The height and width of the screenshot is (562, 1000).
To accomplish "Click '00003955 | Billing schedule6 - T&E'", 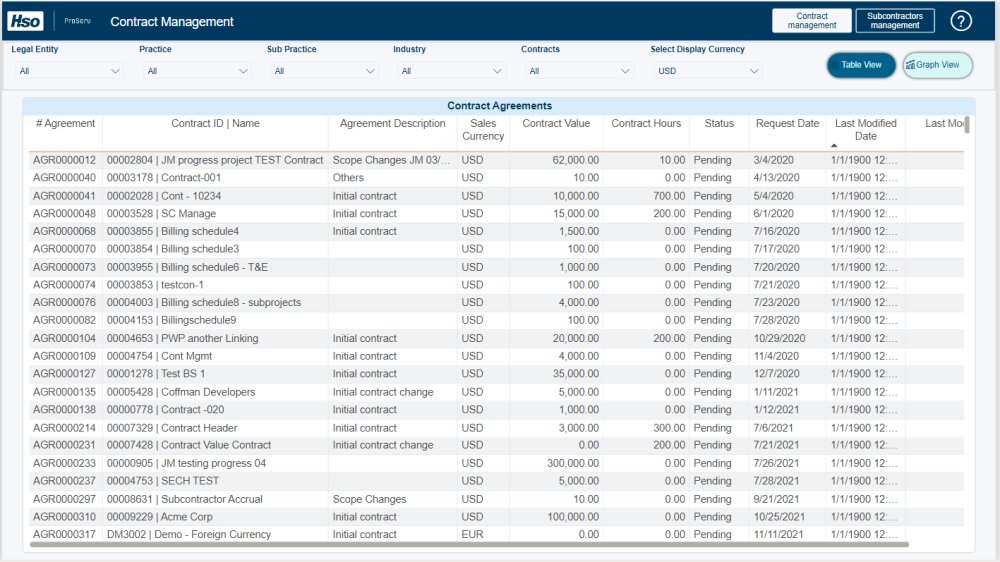I will (x=188, y=267).
